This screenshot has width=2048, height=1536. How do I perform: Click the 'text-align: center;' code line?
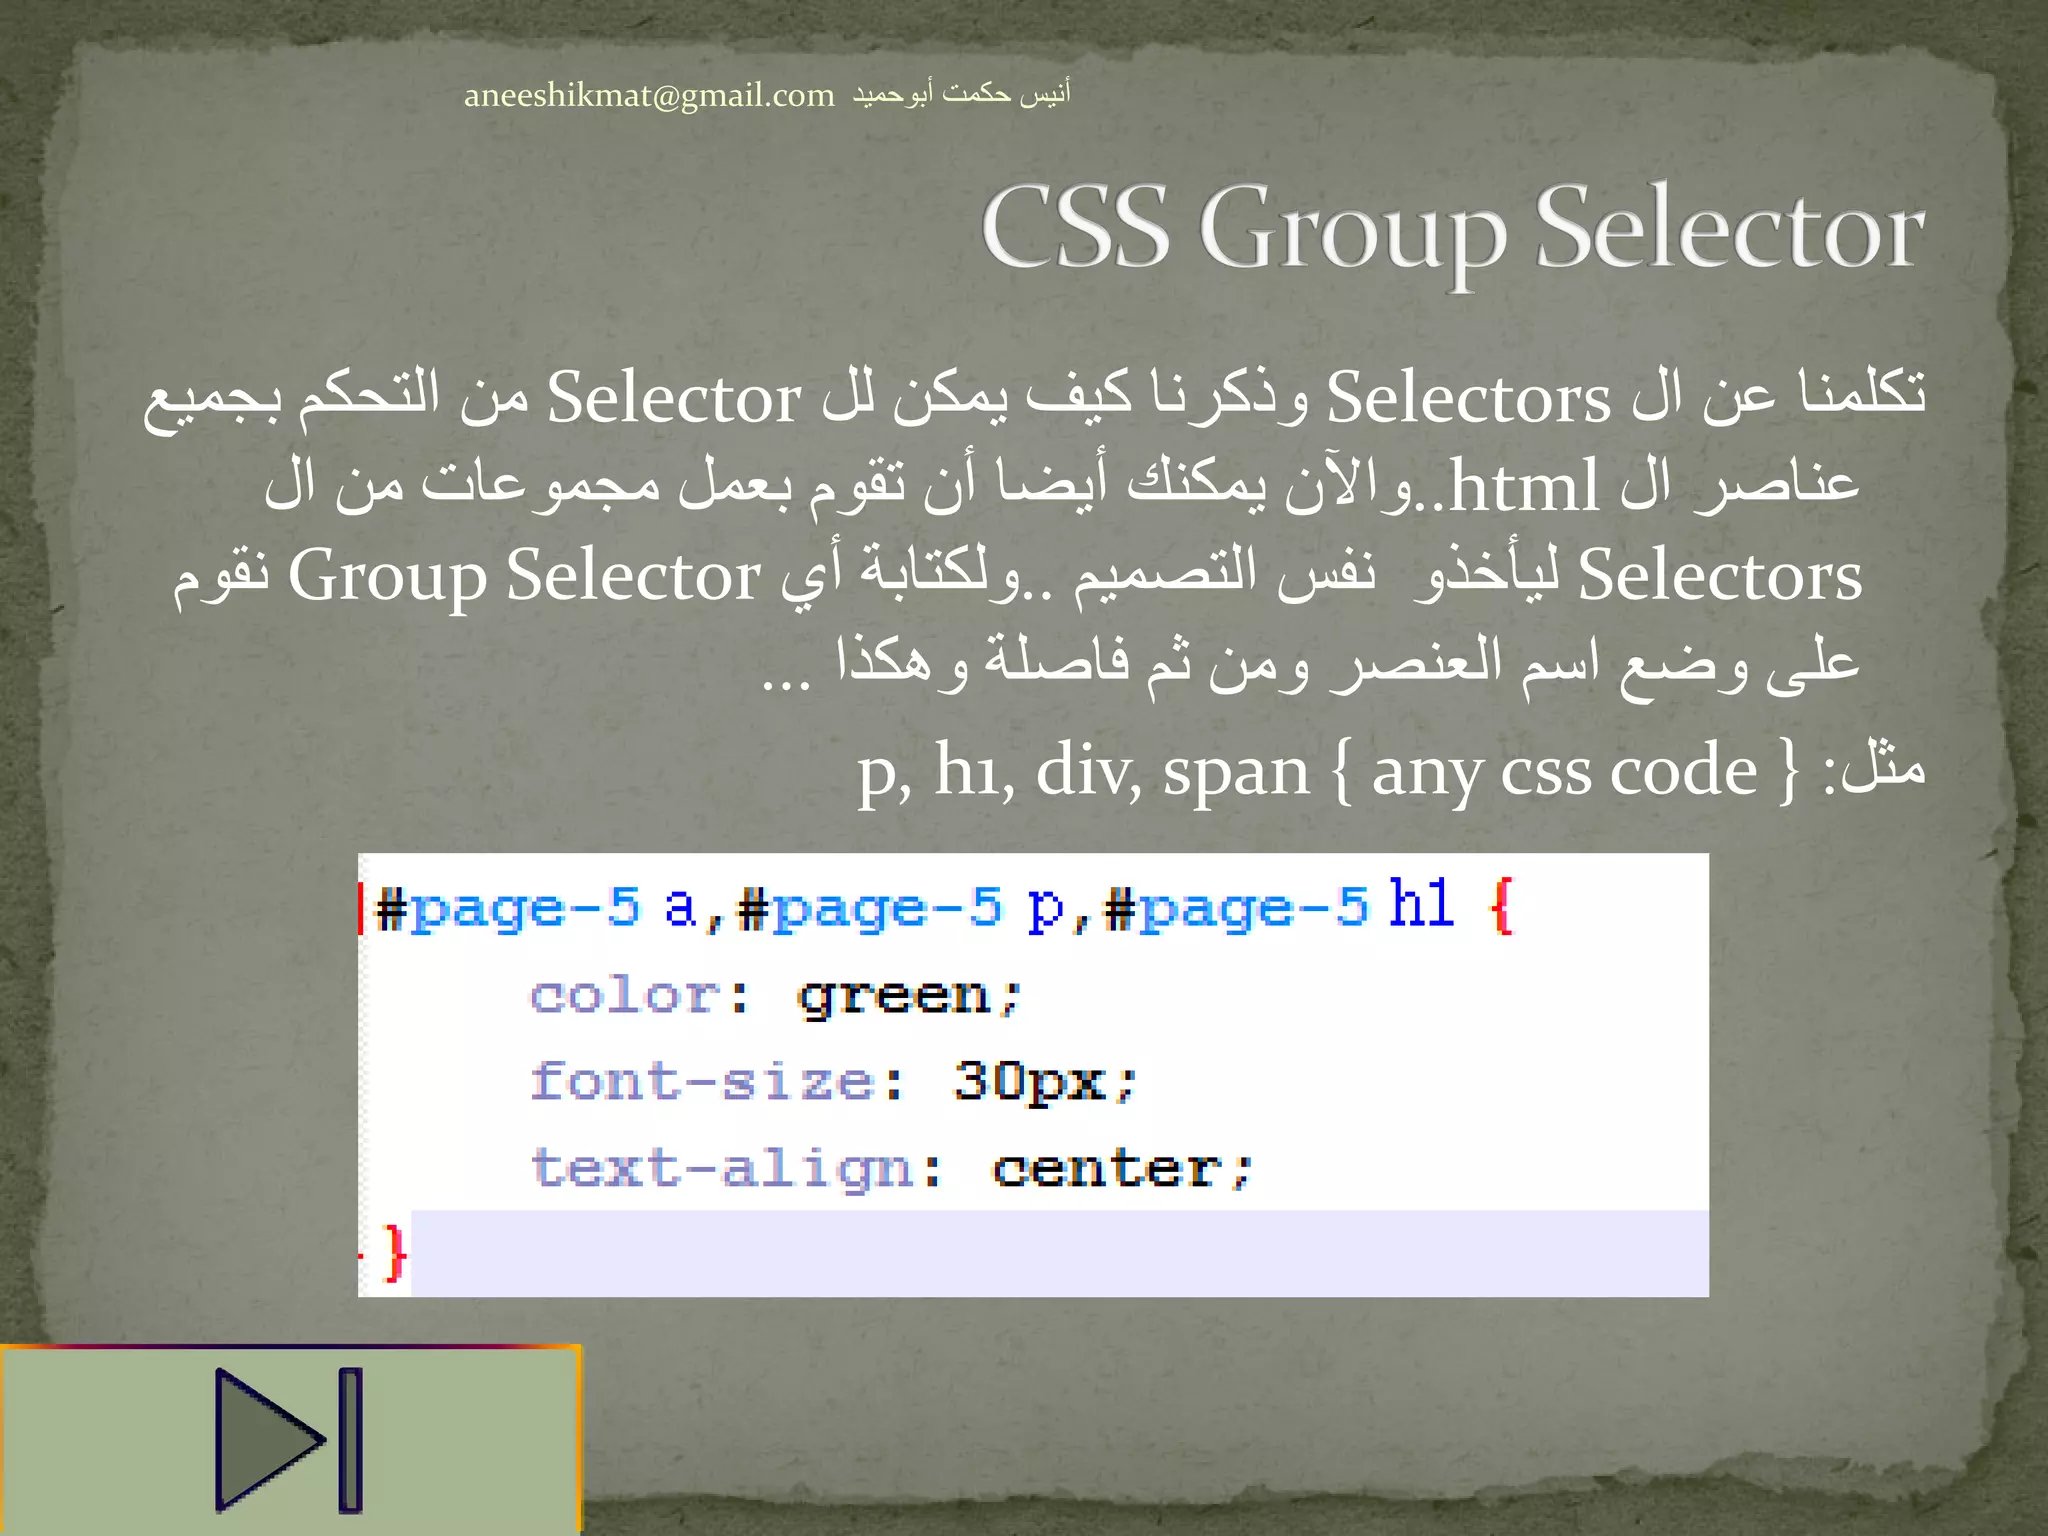(x=892, y=1168)
